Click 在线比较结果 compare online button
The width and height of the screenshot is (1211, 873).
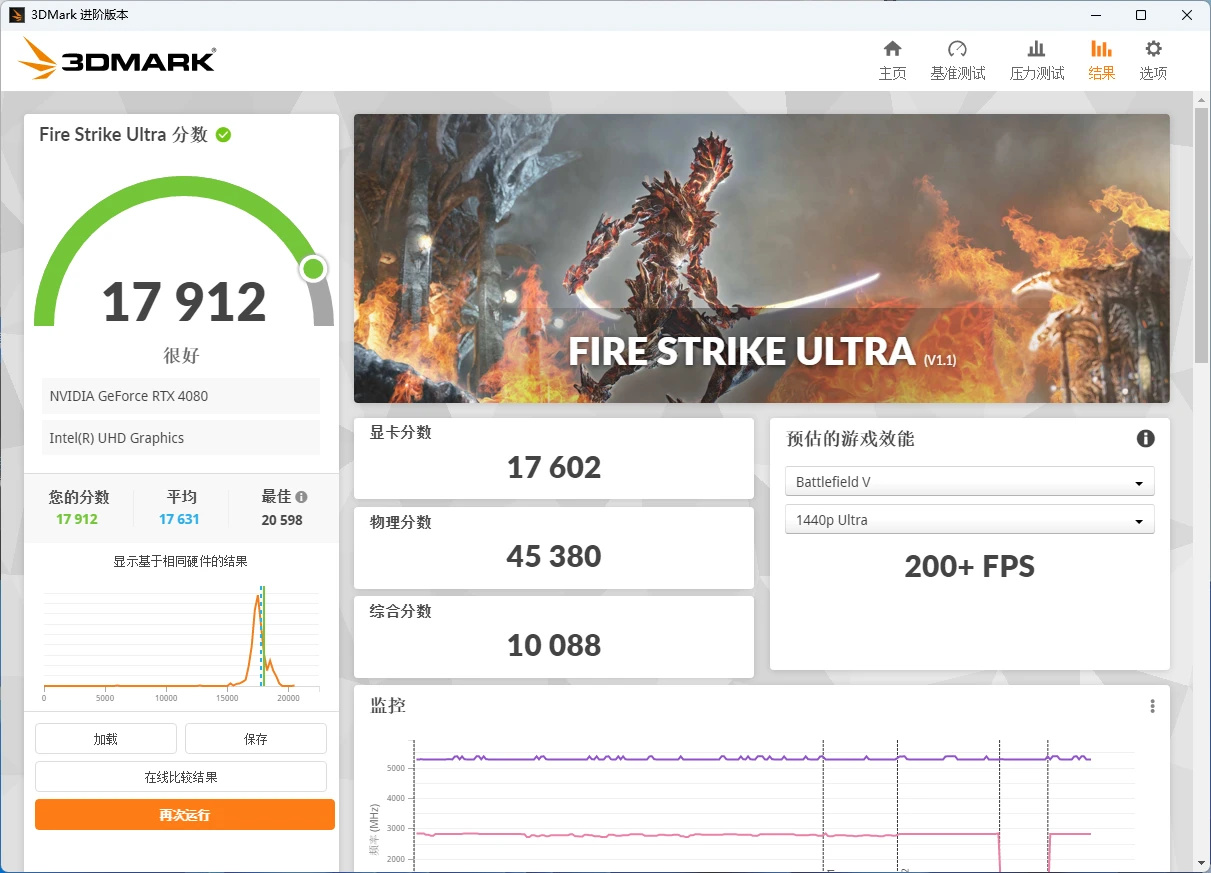coord(181,777)
